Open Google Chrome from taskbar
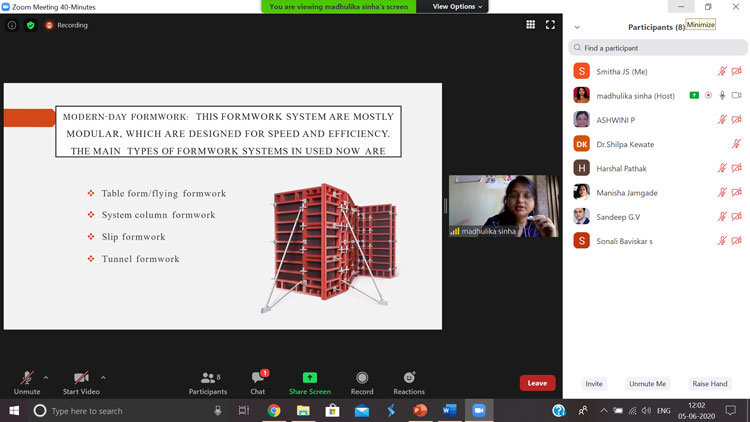Image resolution: width=750 pixels, height=422 pixels. click(x=274, y=411)
